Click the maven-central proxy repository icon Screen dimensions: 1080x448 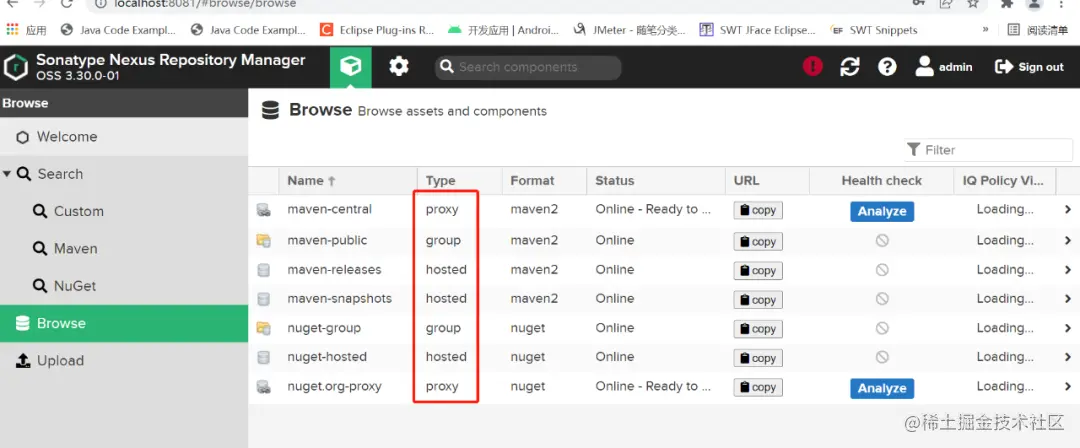263,210
